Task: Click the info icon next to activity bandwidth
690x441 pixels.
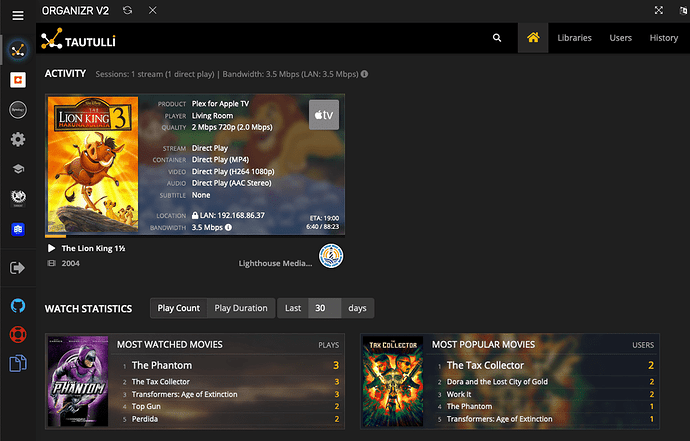Action: point(364,74)
